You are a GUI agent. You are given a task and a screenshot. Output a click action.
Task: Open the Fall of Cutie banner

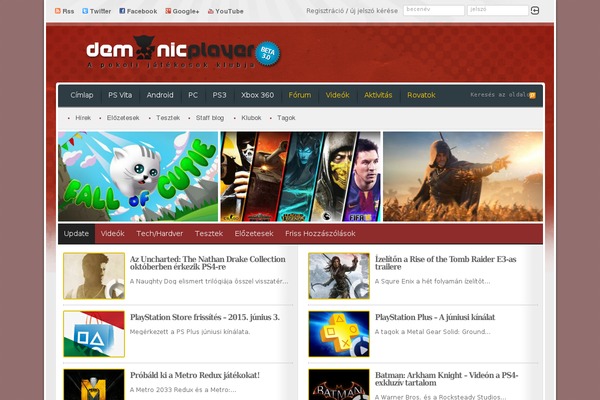tap(138, 176)
